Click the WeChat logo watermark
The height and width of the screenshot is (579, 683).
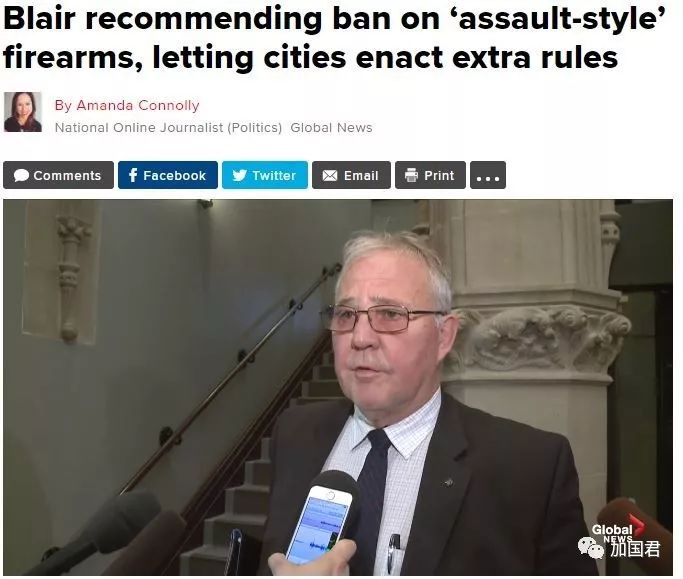(x=591, y=548)
